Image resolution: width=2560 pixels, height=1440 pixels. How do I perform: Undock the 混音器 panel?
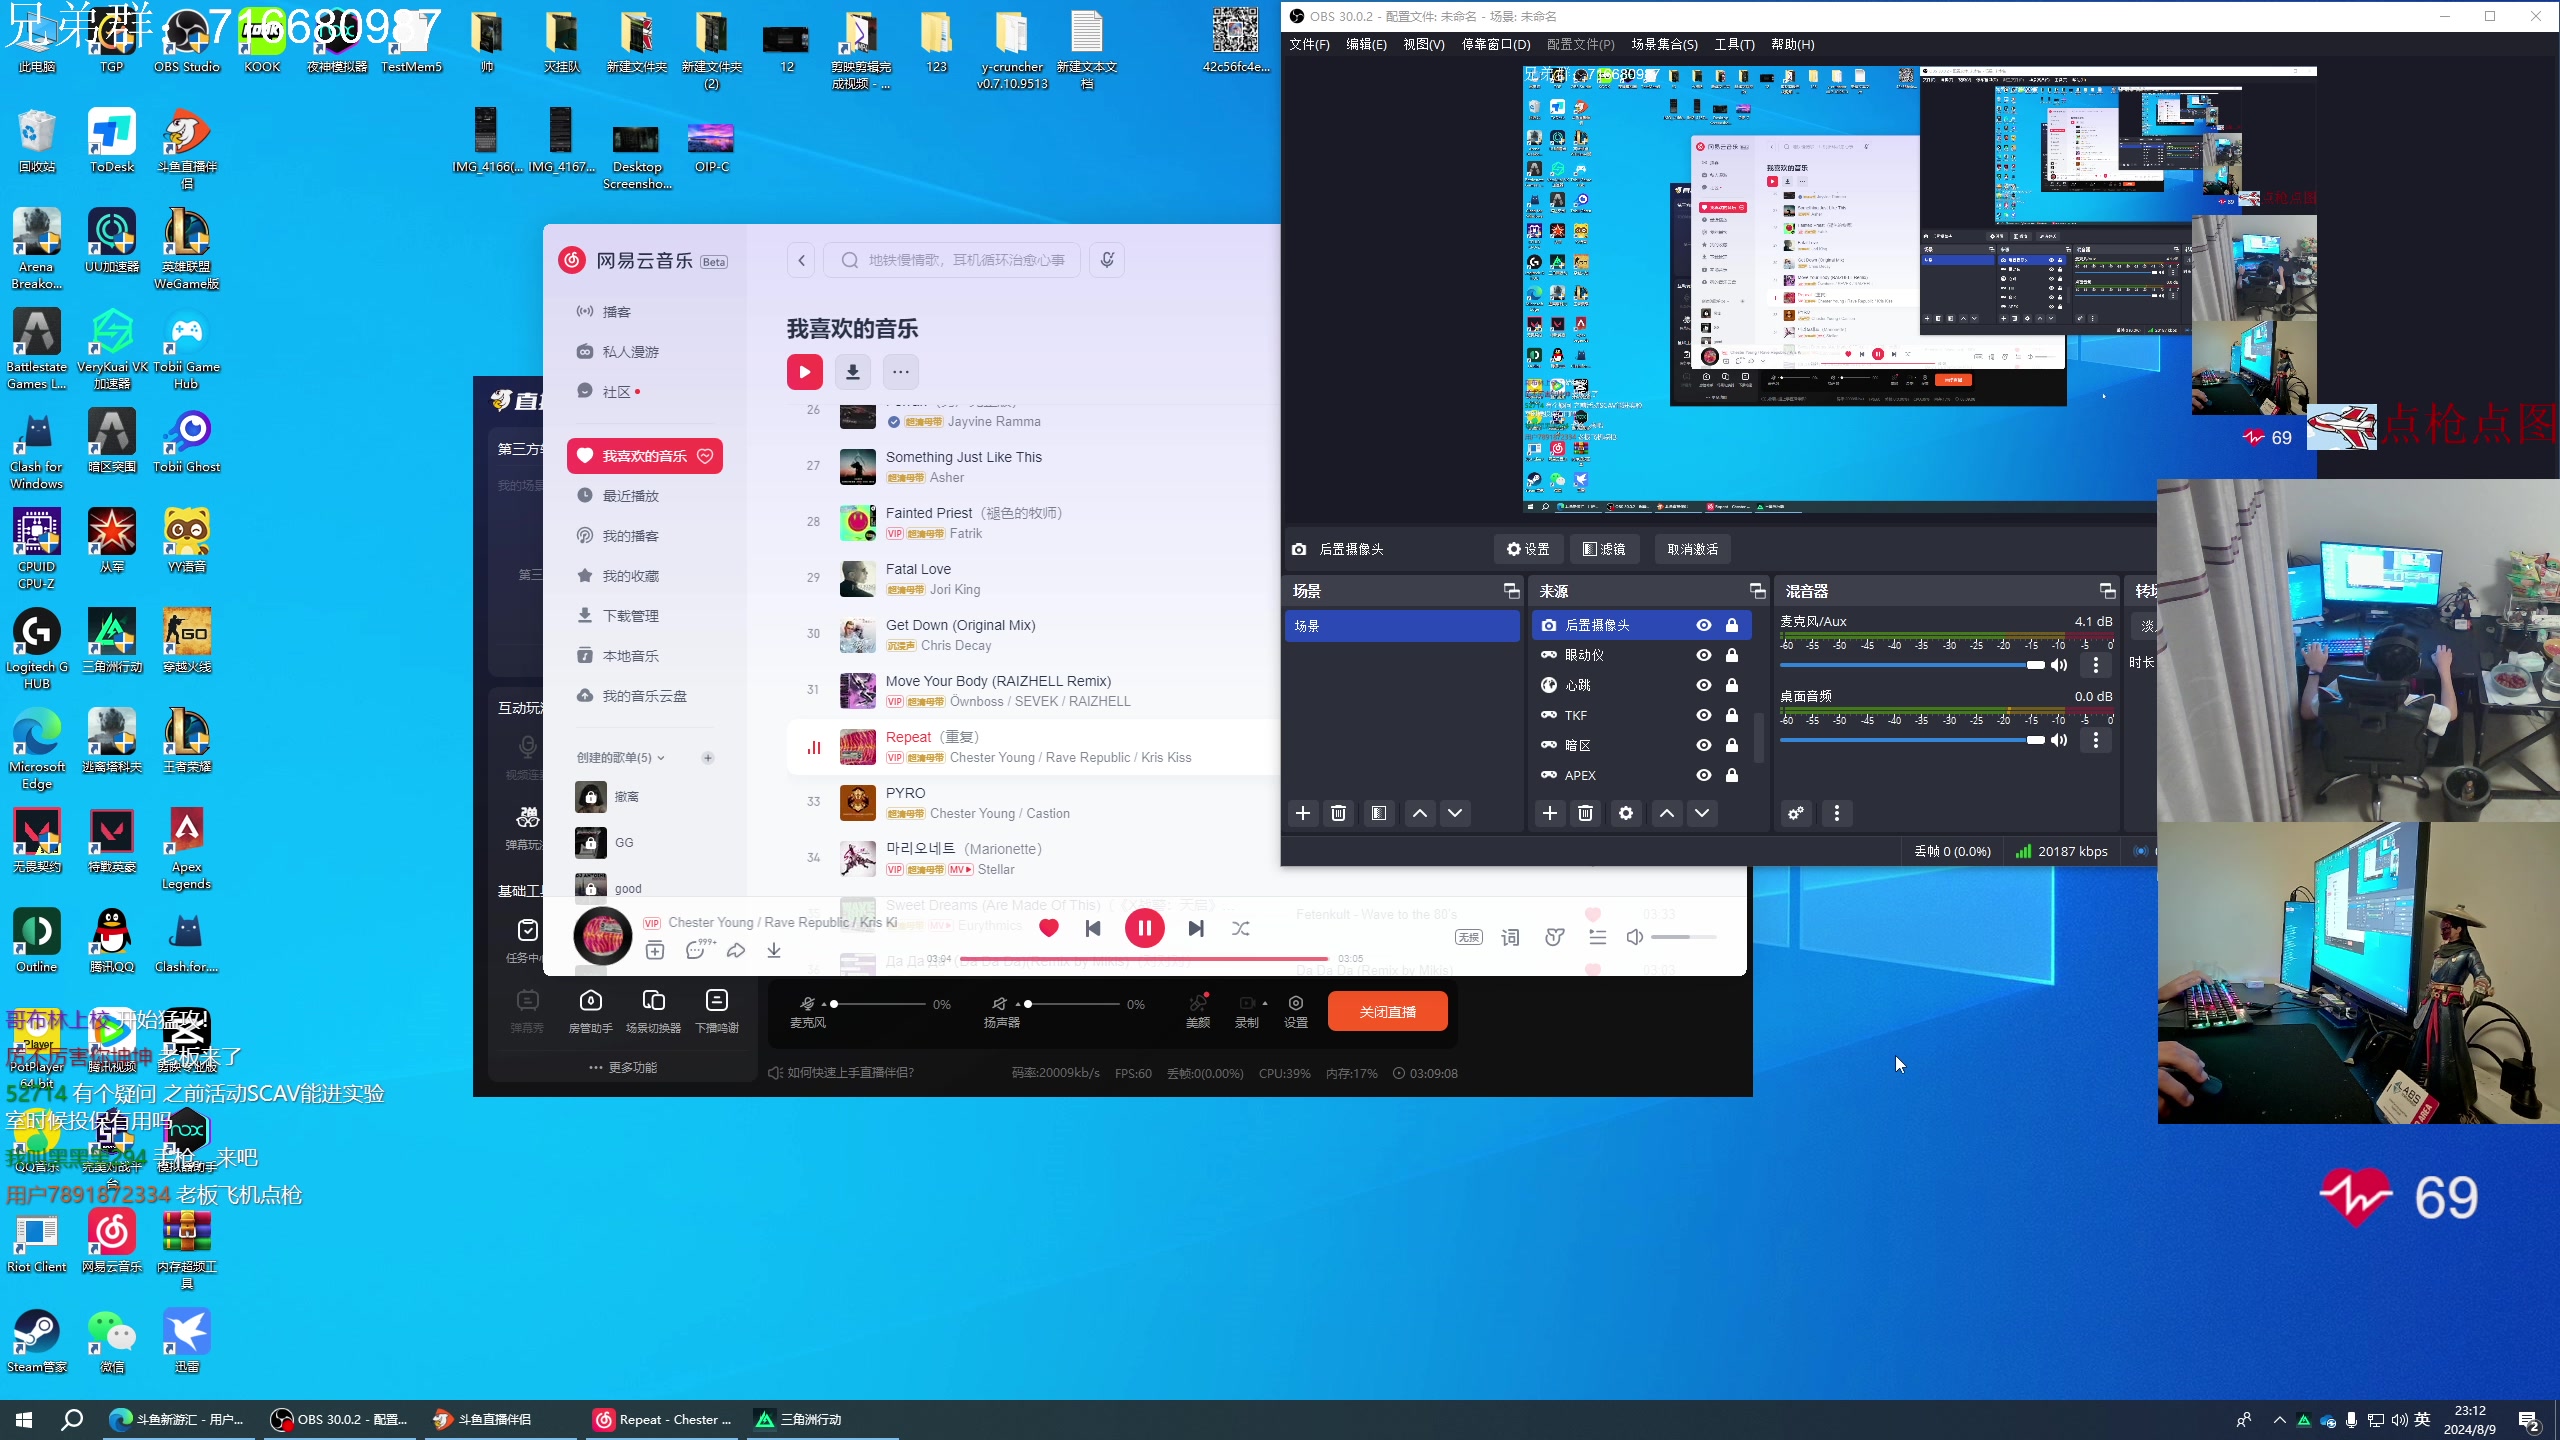[x=2107, y=591]
